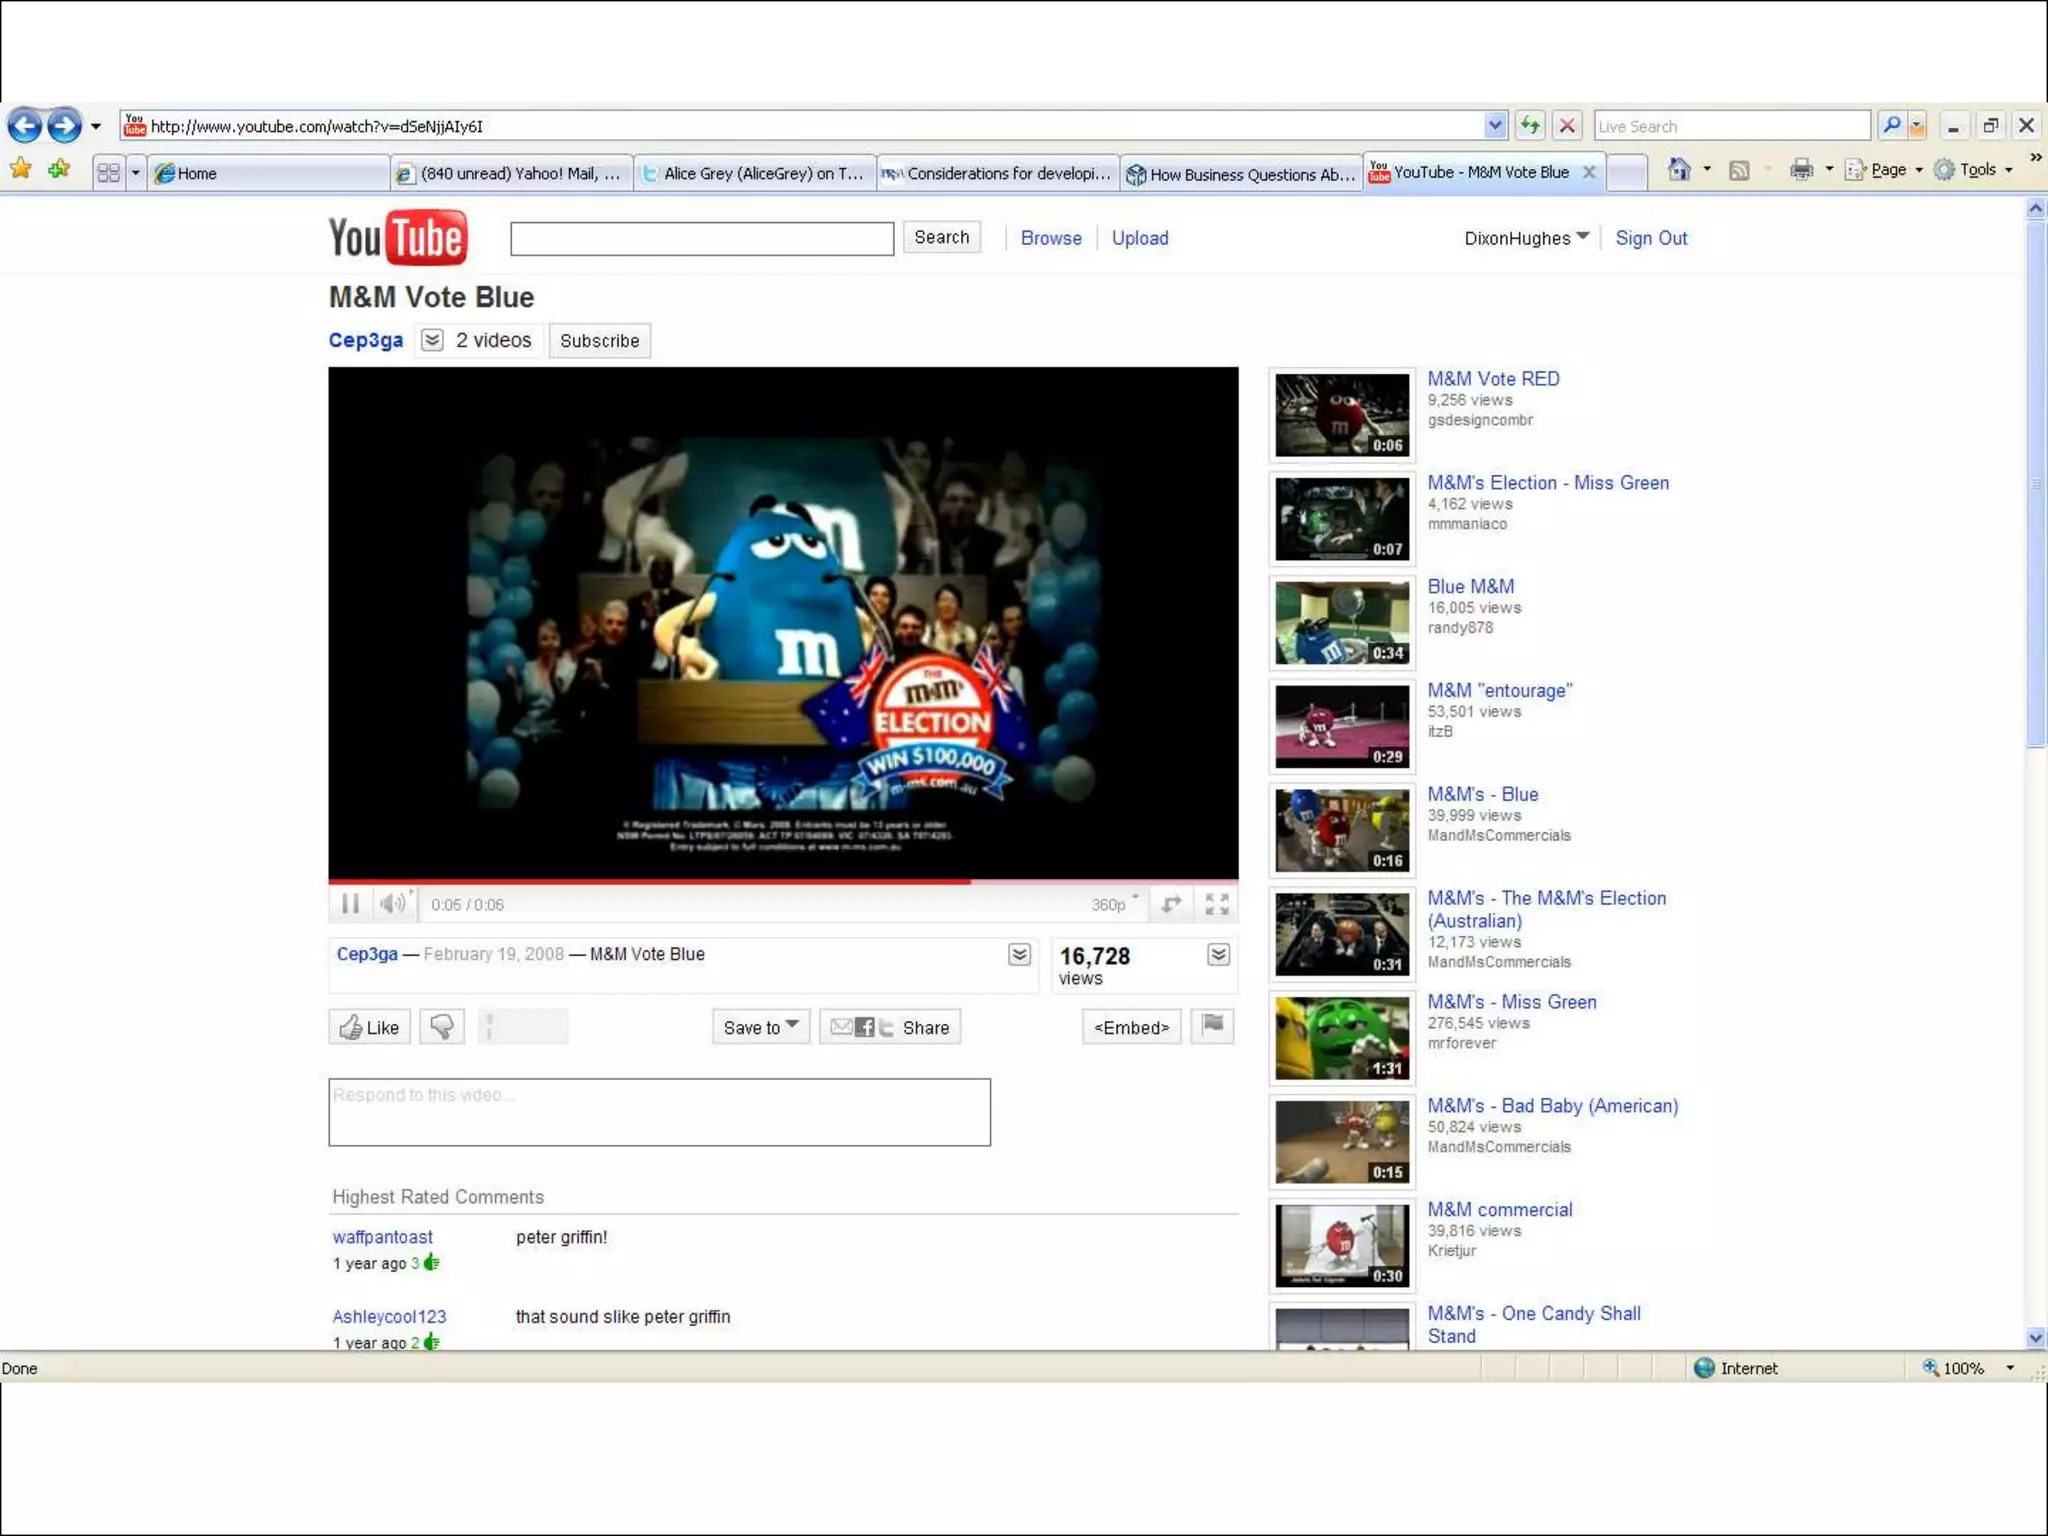Click the thumbs down dislike icon

(x=442, y=1027)
